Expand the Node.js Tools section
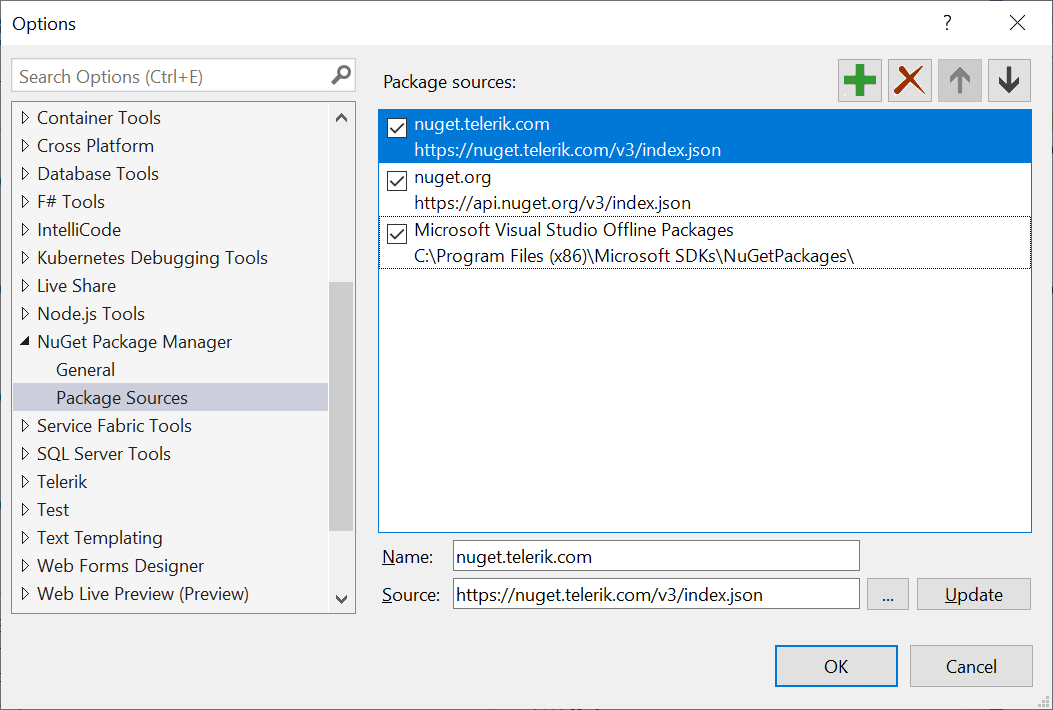The image size is (1053, 710). (23, 313)
